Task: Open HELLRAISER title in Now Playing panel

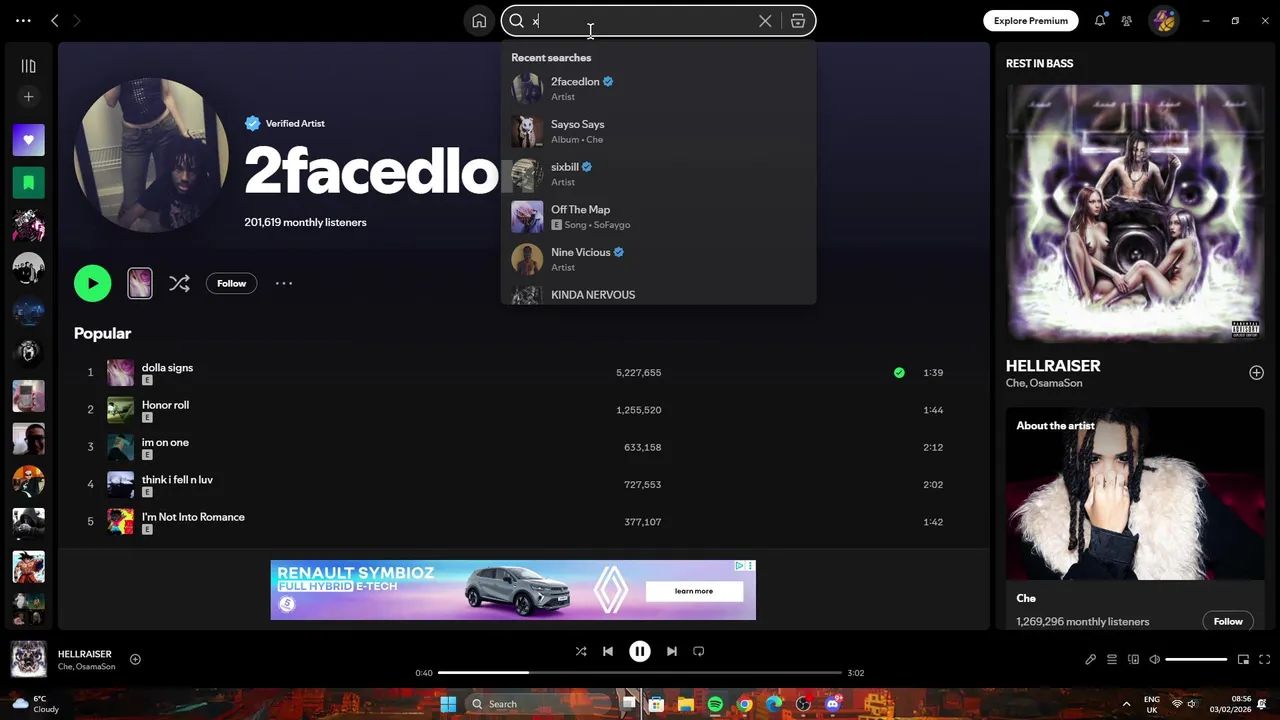Action: (1053, 366)
